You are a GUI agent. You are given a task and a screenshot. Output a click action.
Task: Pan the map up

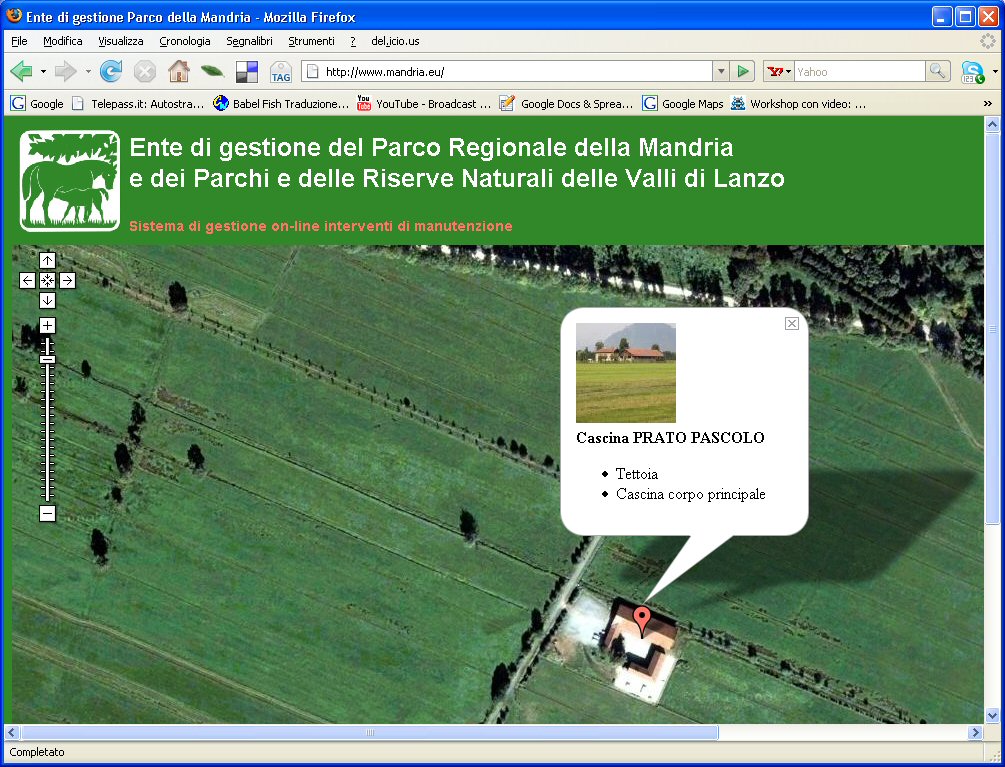point(47,260)
